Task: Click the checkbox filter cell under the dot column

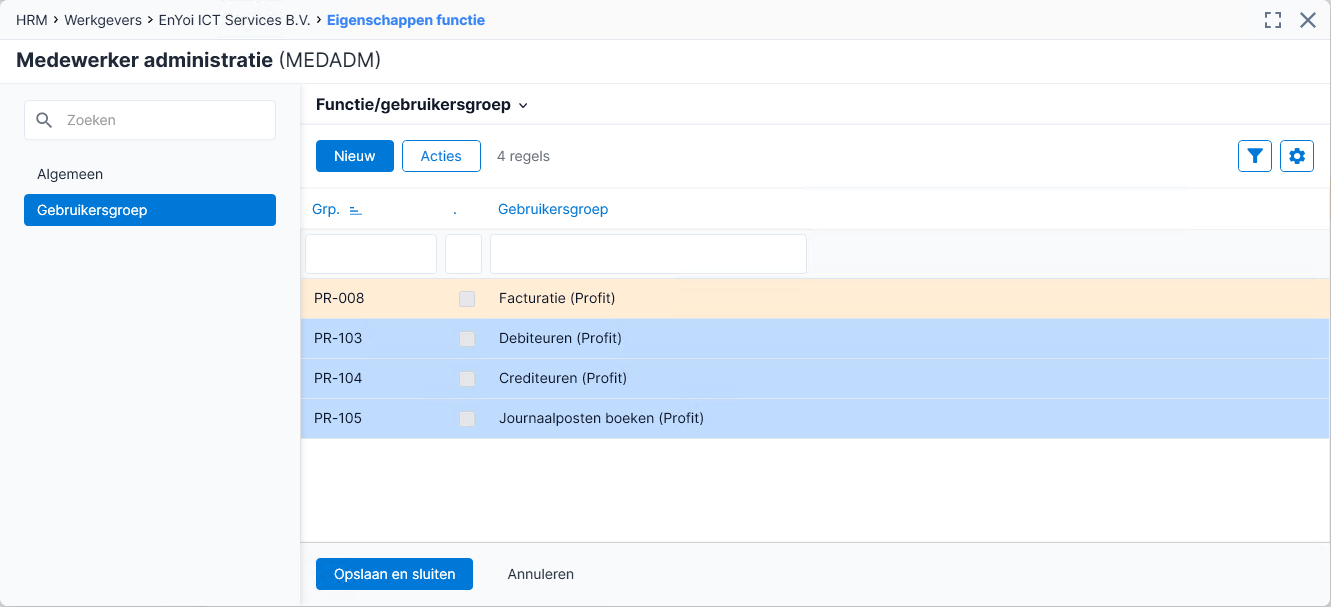Action: pyautogui.click(x=463, y=254)
